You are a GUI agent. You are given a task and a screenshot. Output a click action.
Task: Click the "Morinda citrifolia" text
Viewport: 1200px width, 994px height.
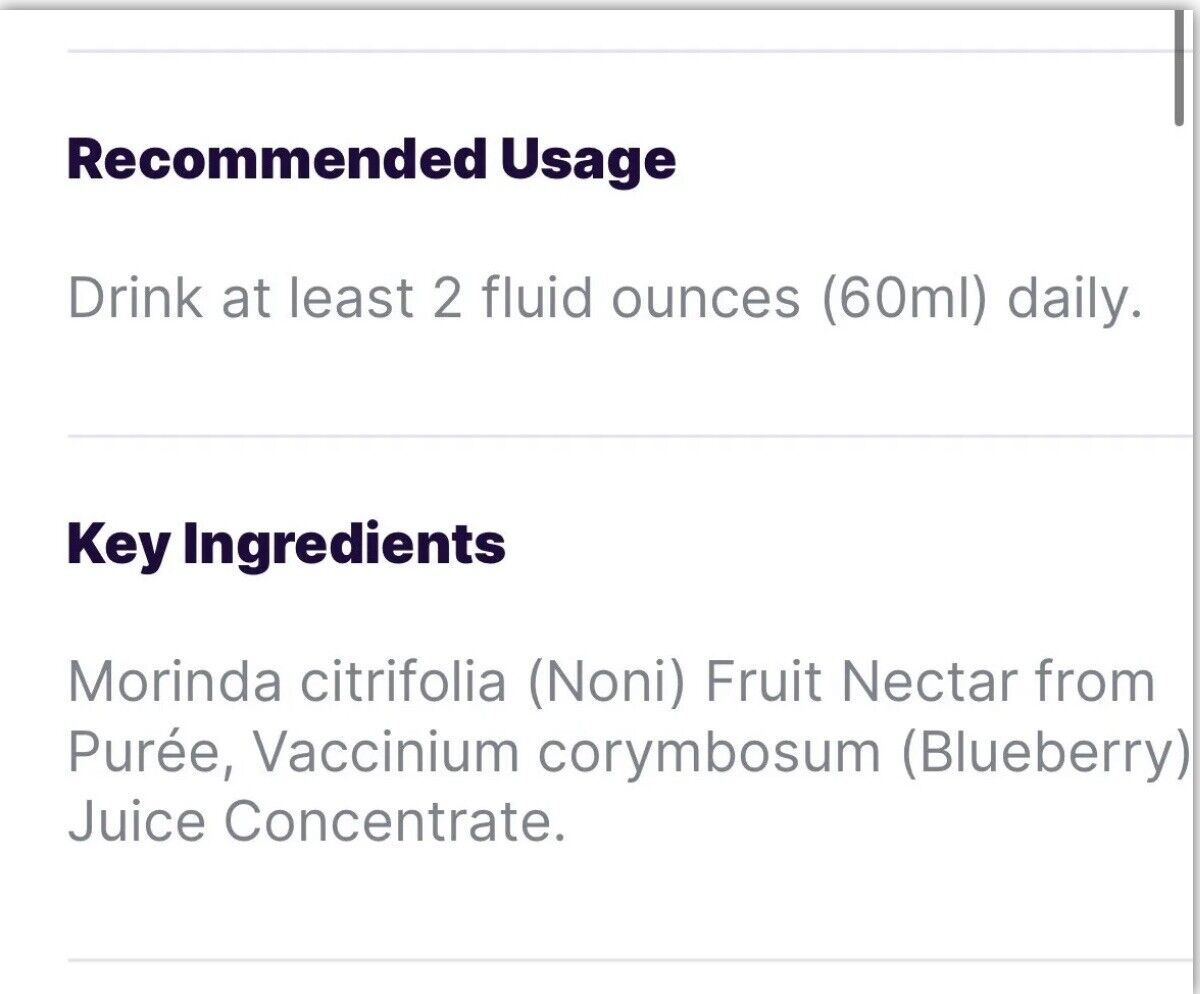pyautogui.click(x=287, y=682)
